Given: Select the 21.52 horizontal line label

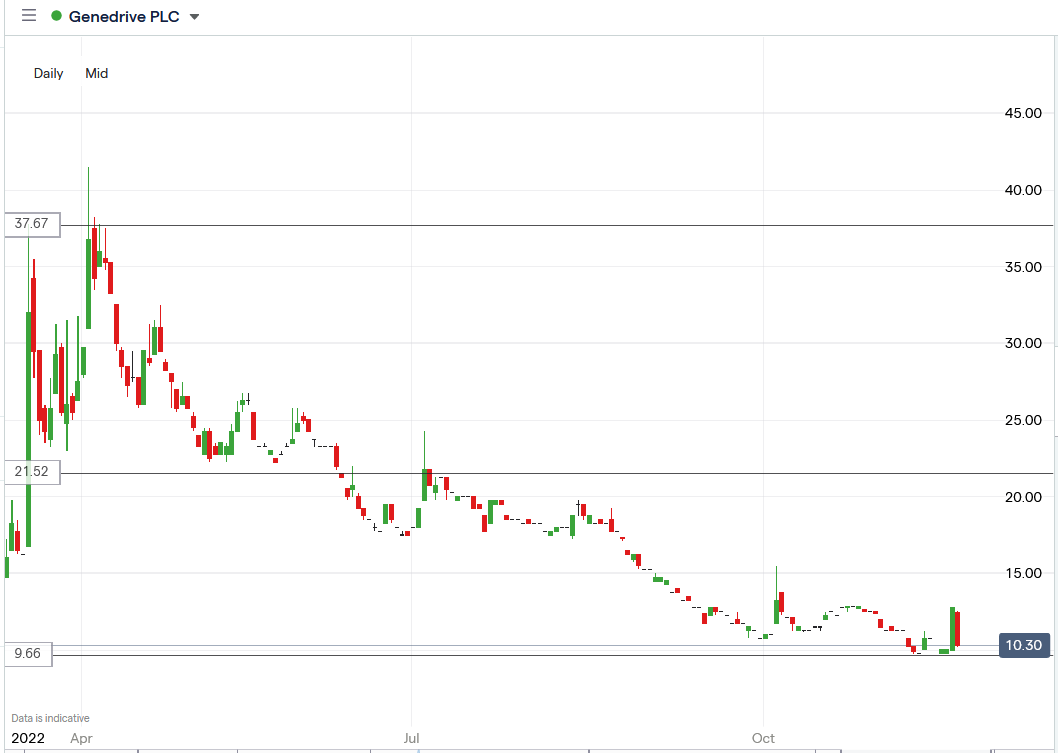Looking at the screenshot, I should click(x=32, y=471).
